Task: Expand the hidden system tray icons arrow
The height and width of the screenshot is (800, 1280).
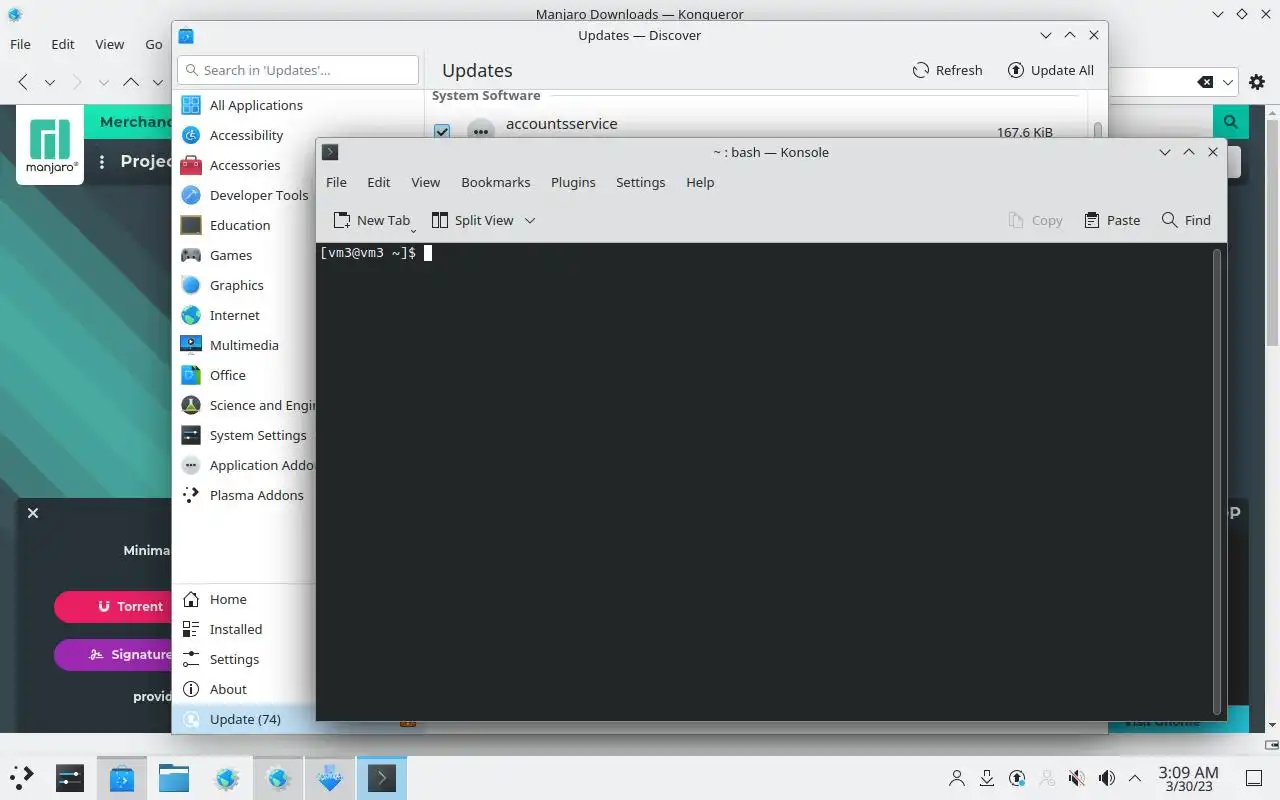Action: coord(1135,778)
